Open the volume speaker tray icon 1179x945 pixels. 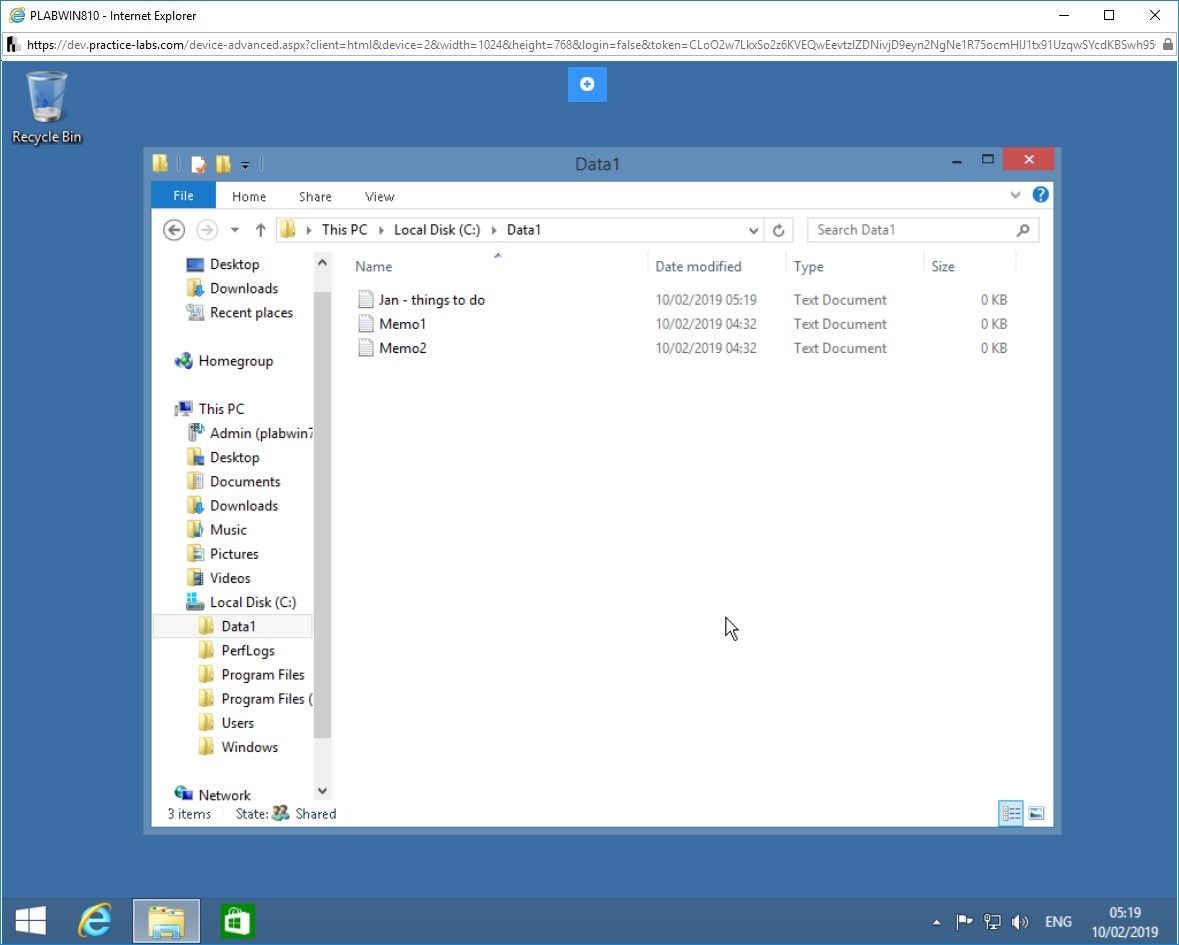[x=1020, y=921]
